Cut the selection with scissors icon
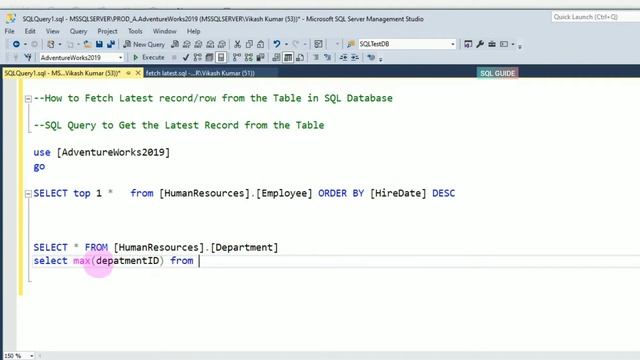Screen dimensions: 640x360 point(237,44)
